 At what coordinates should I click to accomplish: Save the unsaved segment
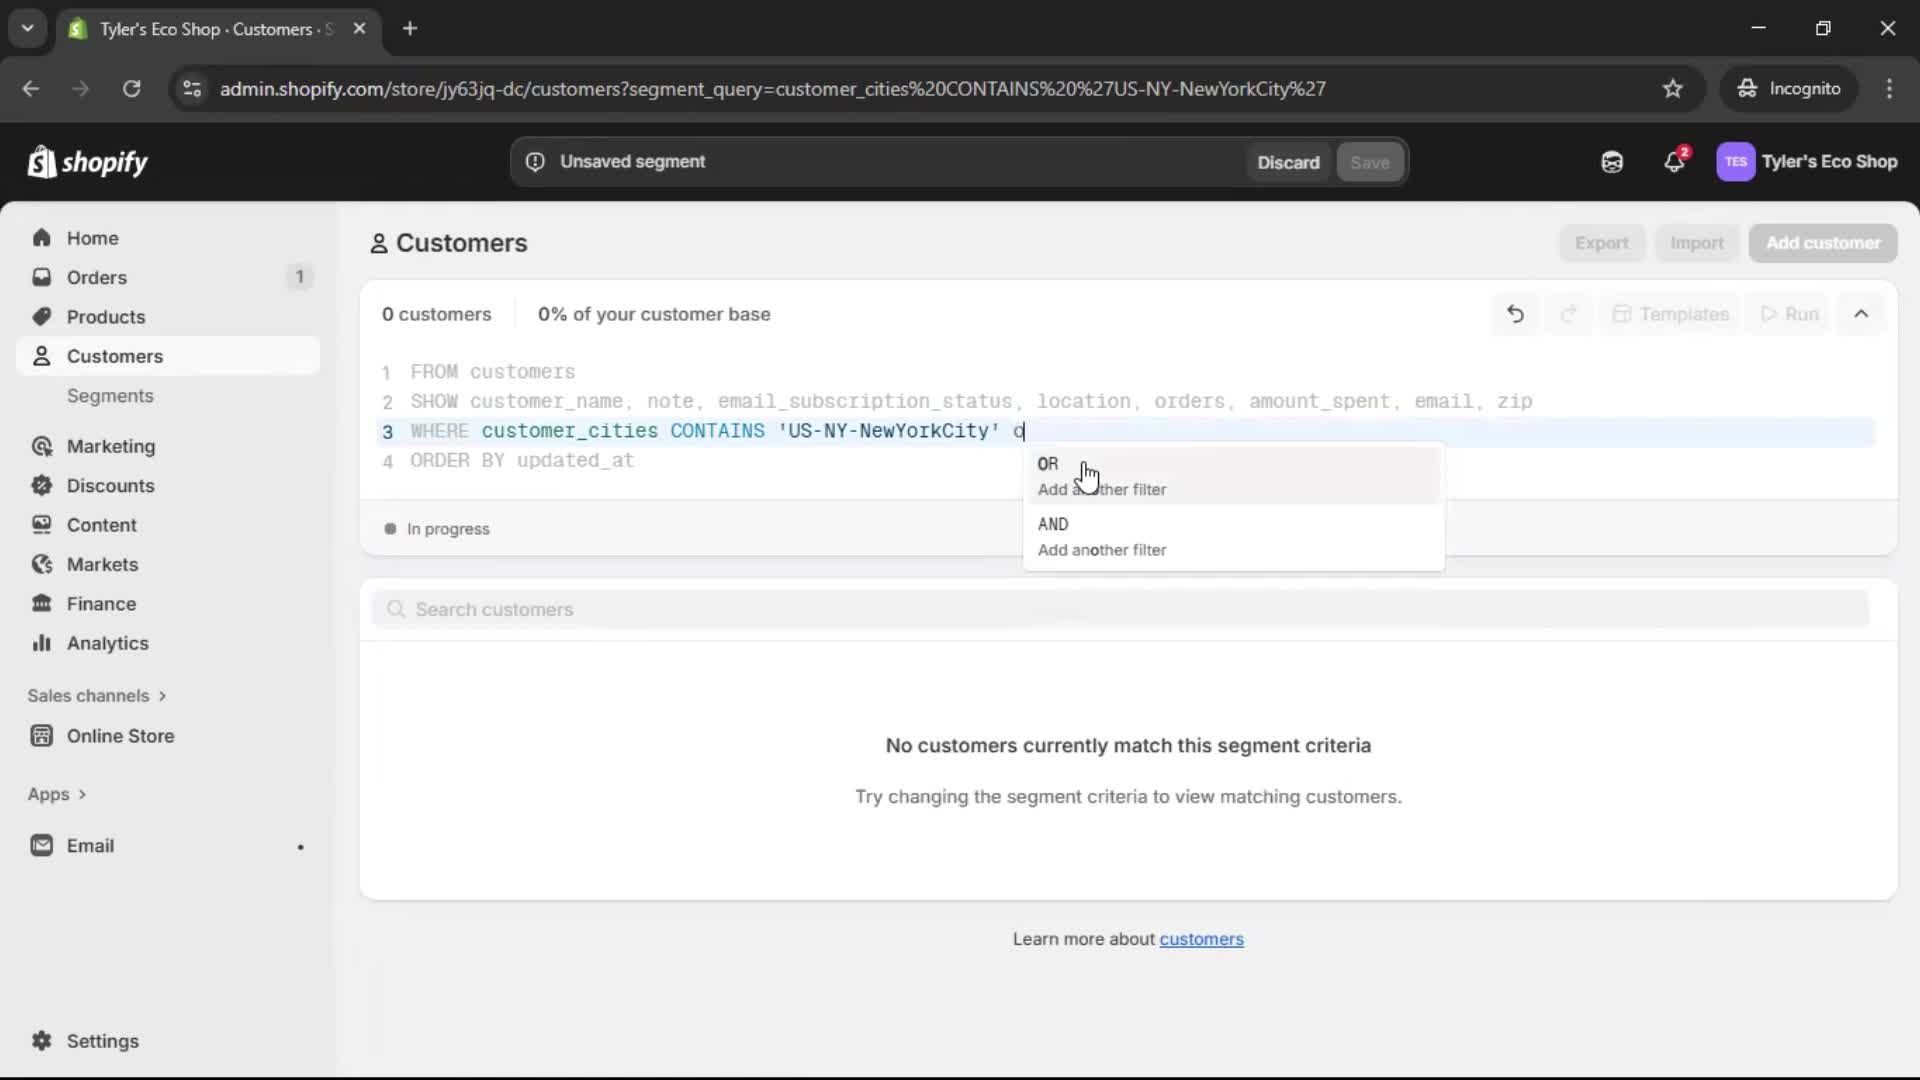point(1369,161)
